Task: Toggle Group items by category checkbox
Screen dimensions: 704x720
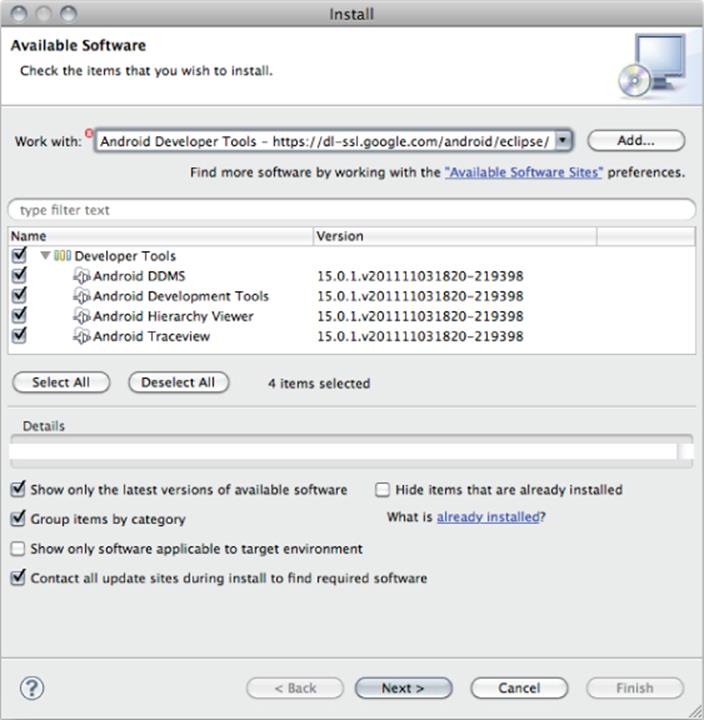Action: tap(18, 518)
